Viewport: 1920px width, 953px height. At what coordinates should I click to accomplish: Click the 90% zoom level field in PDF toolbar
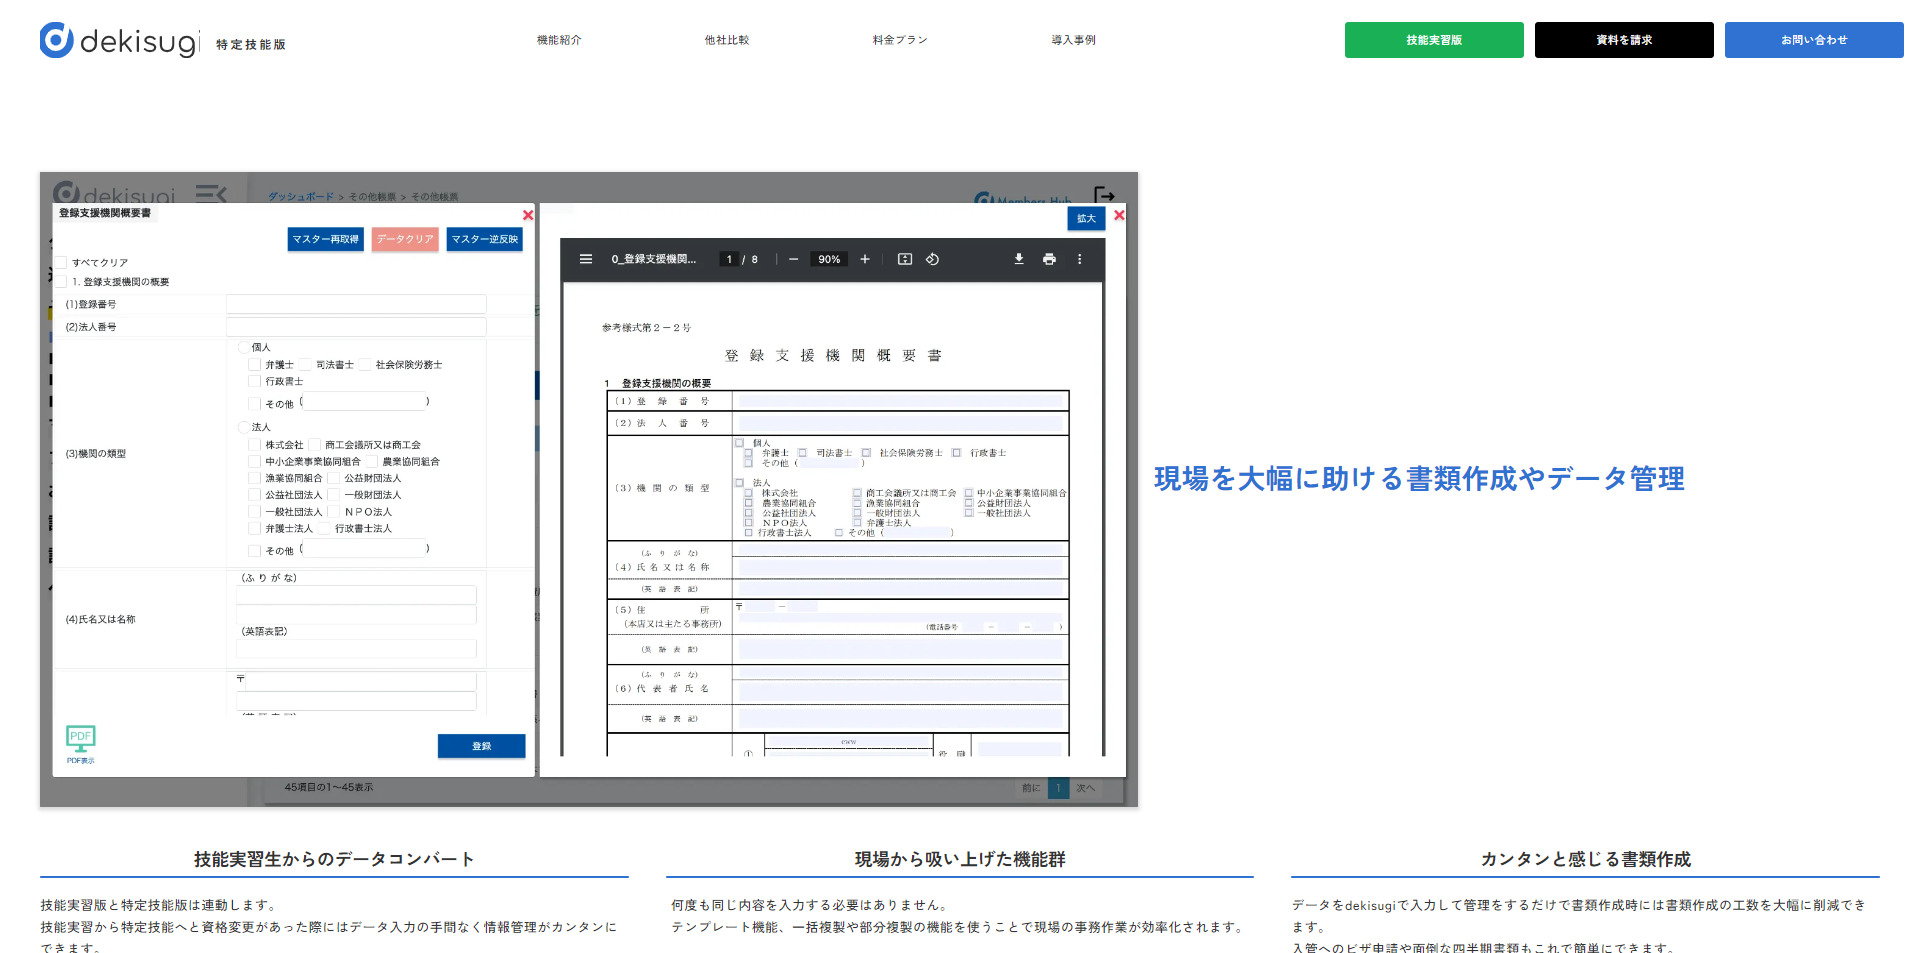(x=829, y=259)
